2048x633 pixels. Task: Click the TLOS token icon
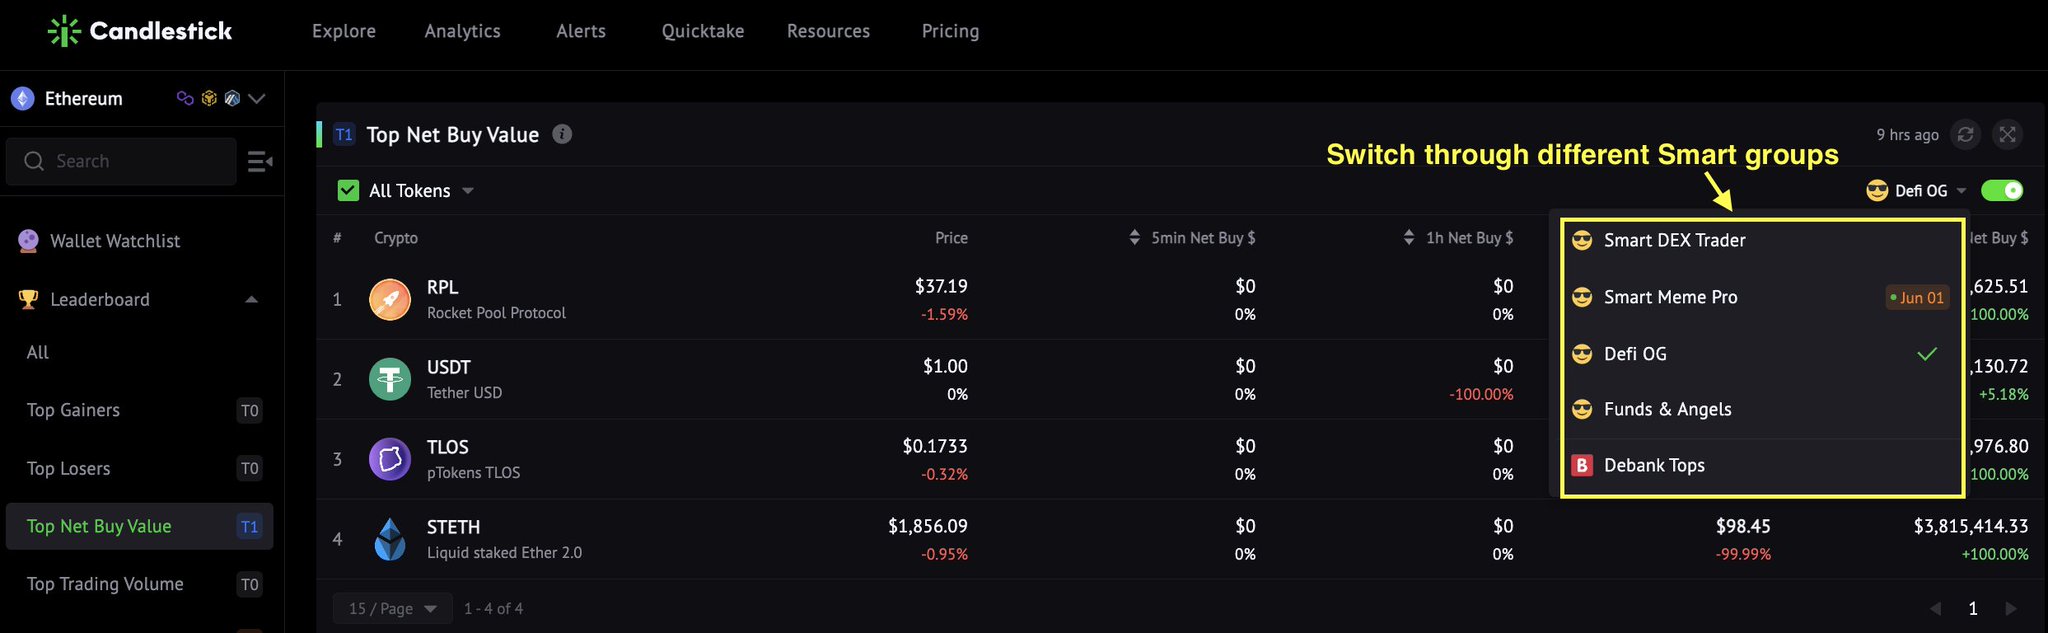(x=390, y=459)
